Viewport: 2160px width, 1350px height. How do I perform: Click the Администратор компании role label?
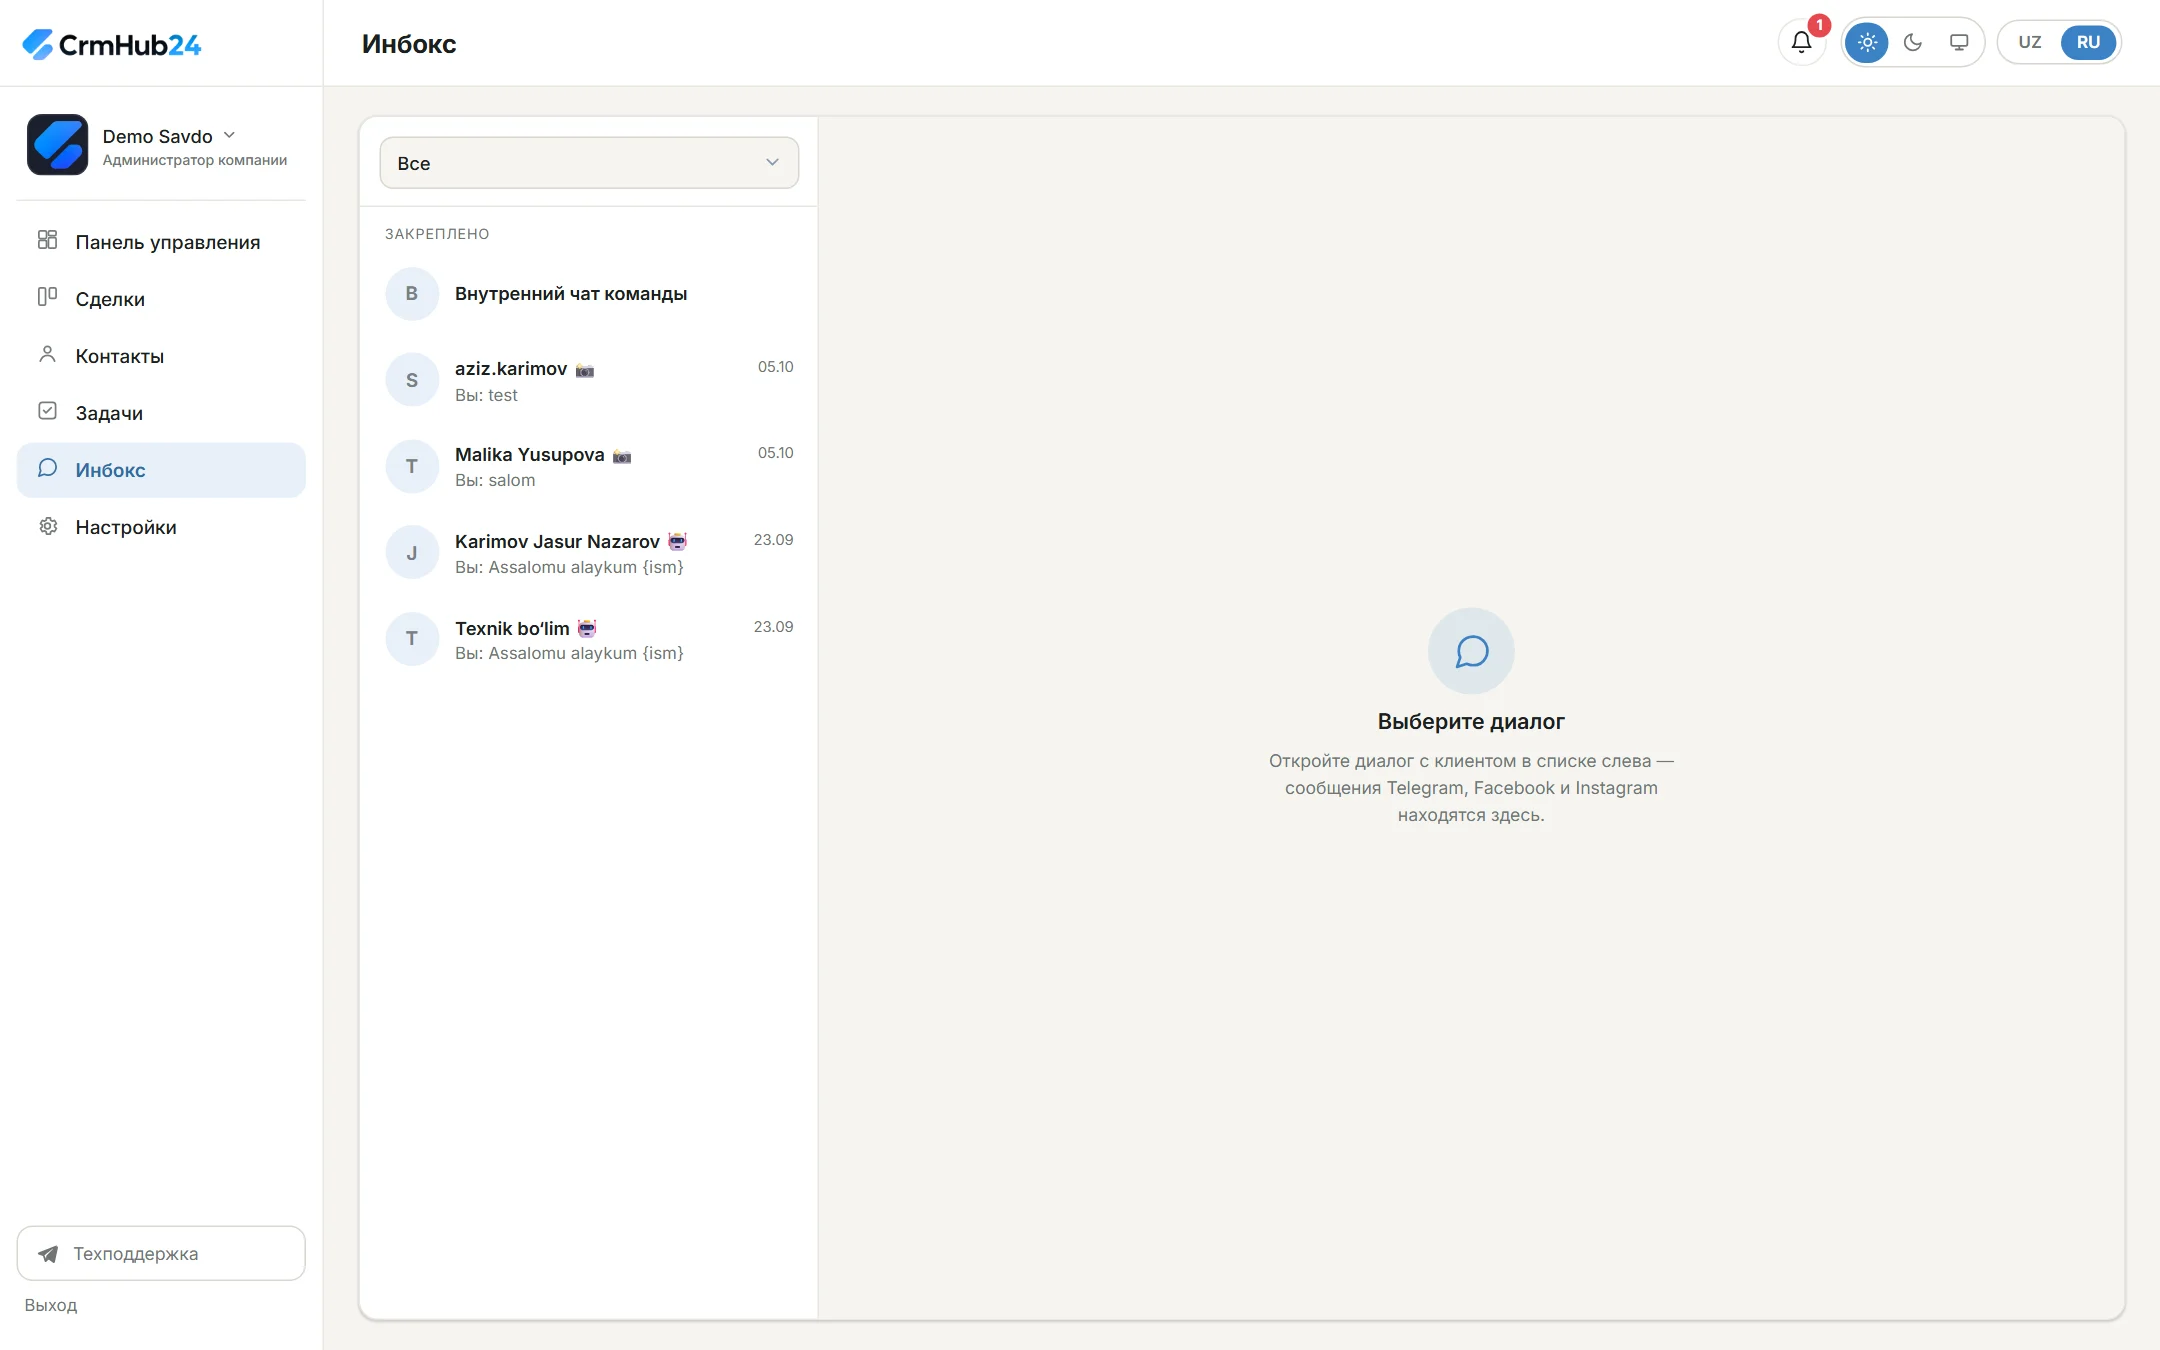(195, 160)
